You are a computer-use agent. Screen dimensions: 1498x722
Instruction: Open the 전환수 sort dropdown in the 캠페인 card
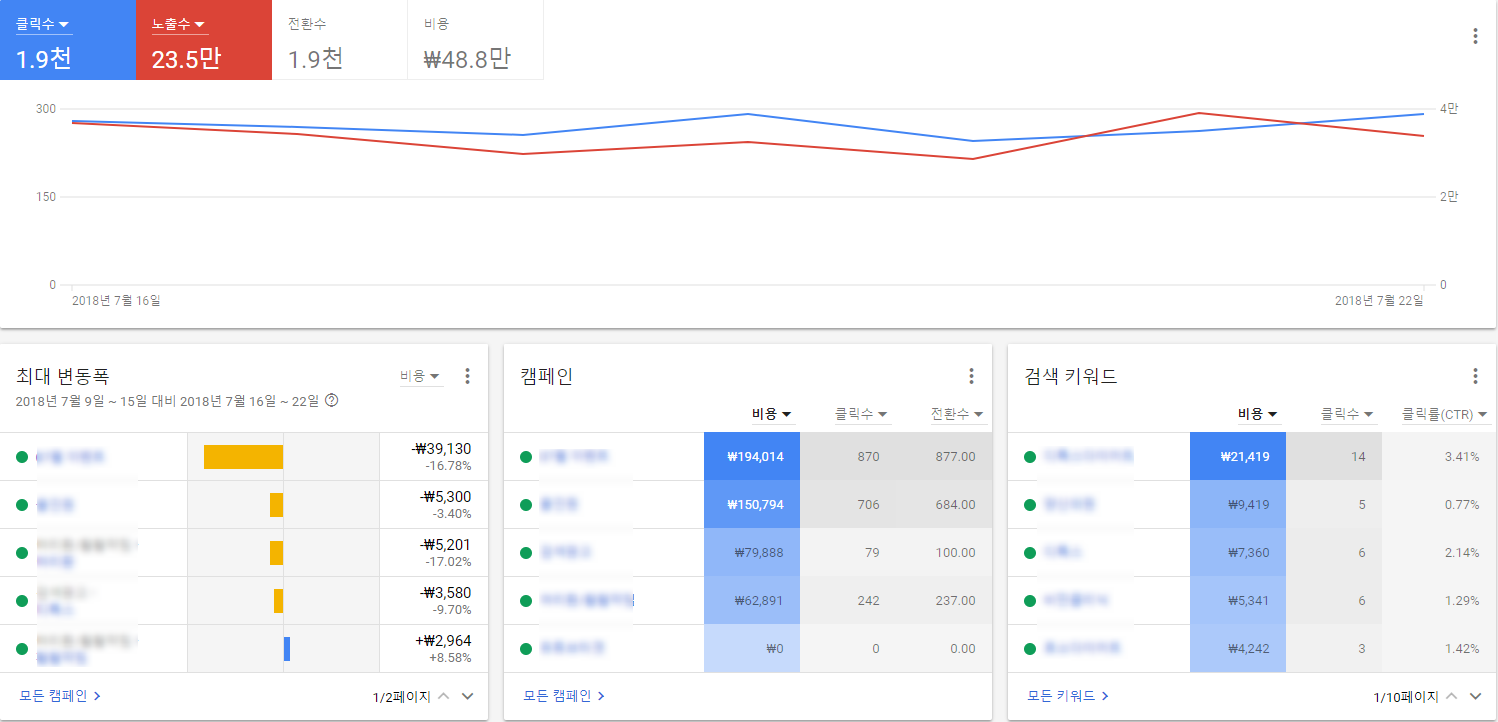pos(957,413)
